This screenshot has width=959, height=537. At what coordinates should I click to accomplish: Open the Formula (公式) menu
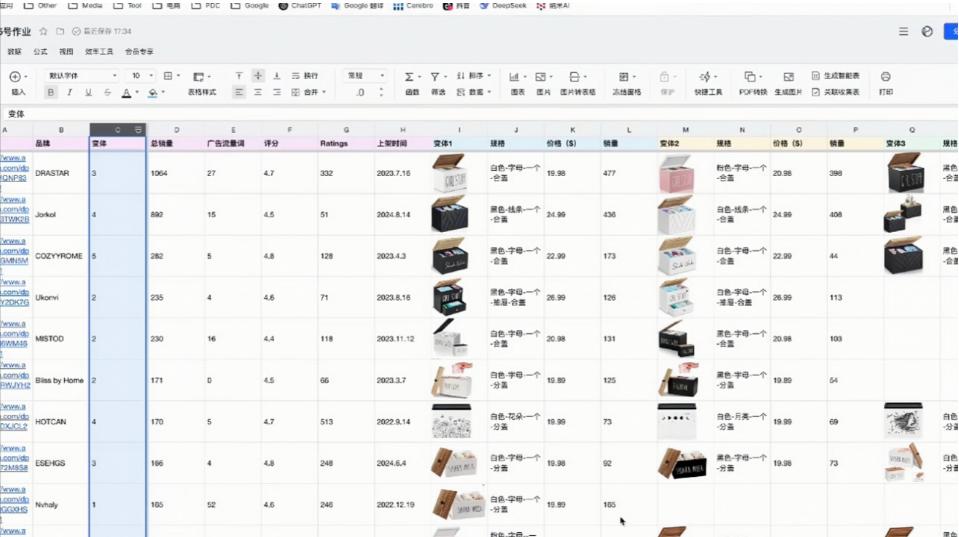tap(40, 52)
